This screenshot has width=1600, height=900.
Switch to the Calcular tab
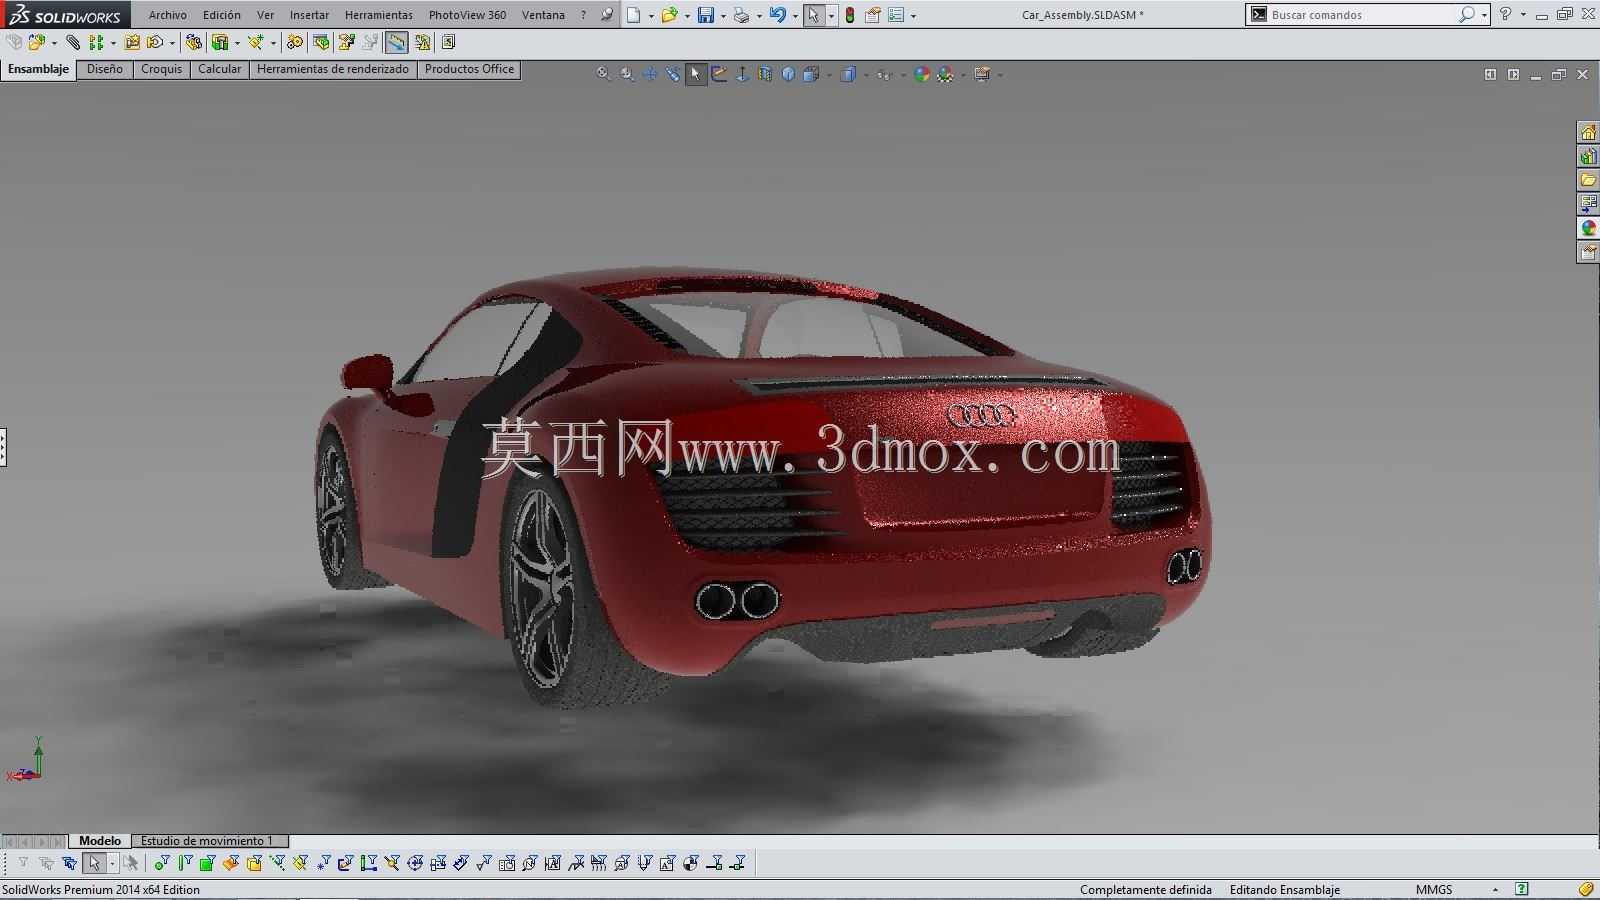(219, 69)
